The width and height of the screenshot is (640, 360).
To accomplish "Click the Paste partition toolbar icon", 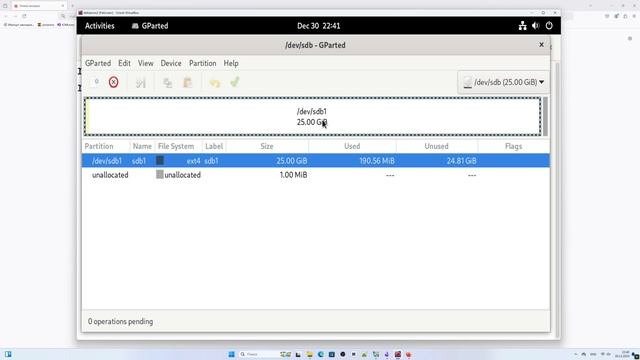I will [188, 82].
